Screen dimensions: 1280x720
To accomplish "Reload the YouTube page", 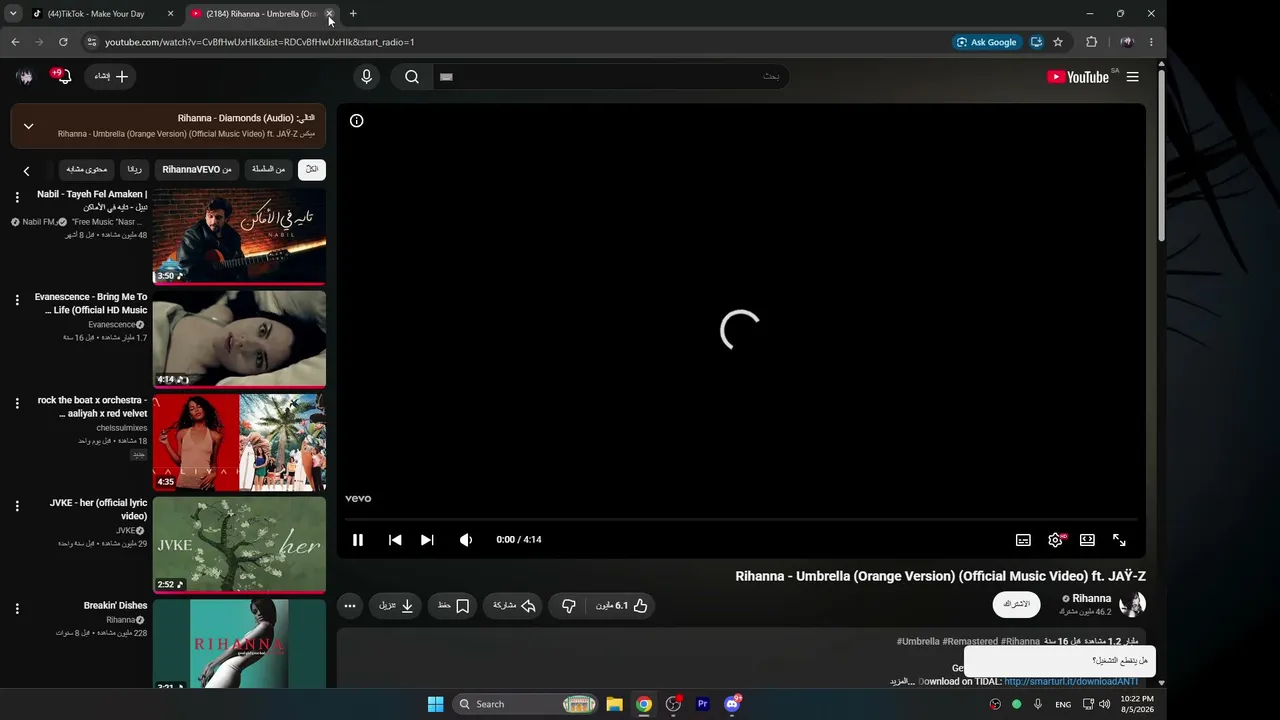I will pos(63,42).
